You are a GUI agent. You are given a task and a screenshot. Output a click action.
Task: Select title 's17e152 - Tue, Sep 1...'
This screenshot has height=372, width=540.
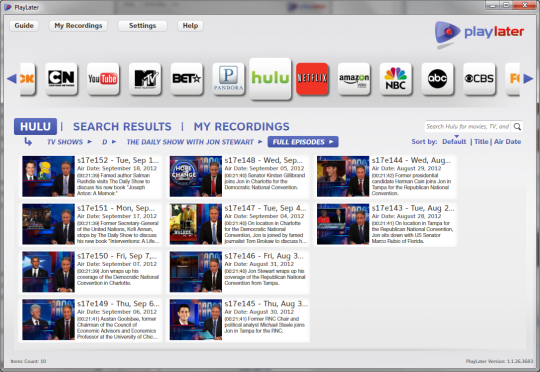point(118,160)
